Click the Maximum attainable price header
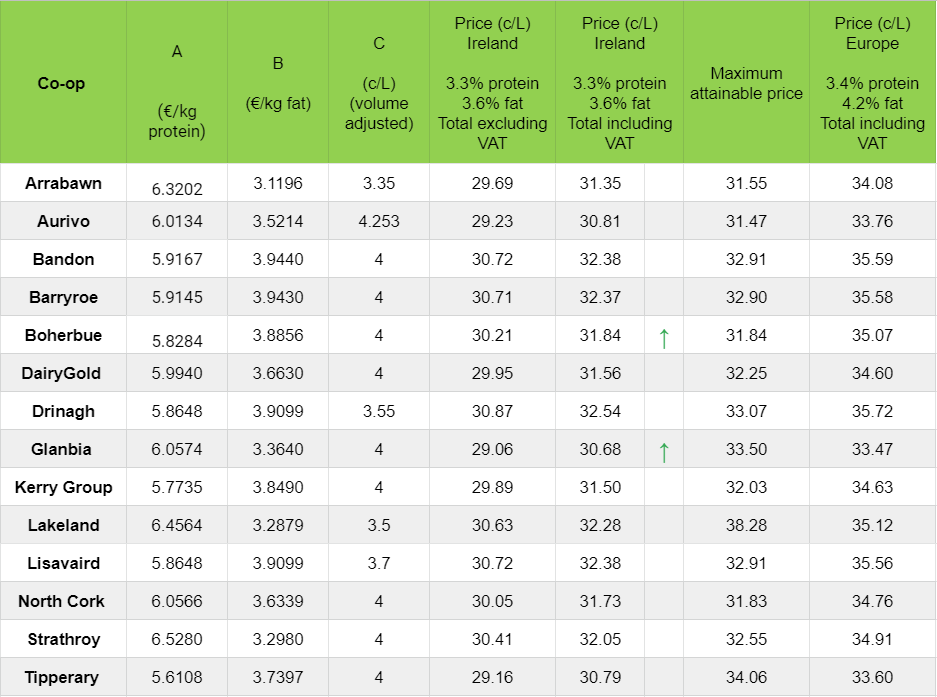Screen dimensions: 937x697 tap(746, 83)
